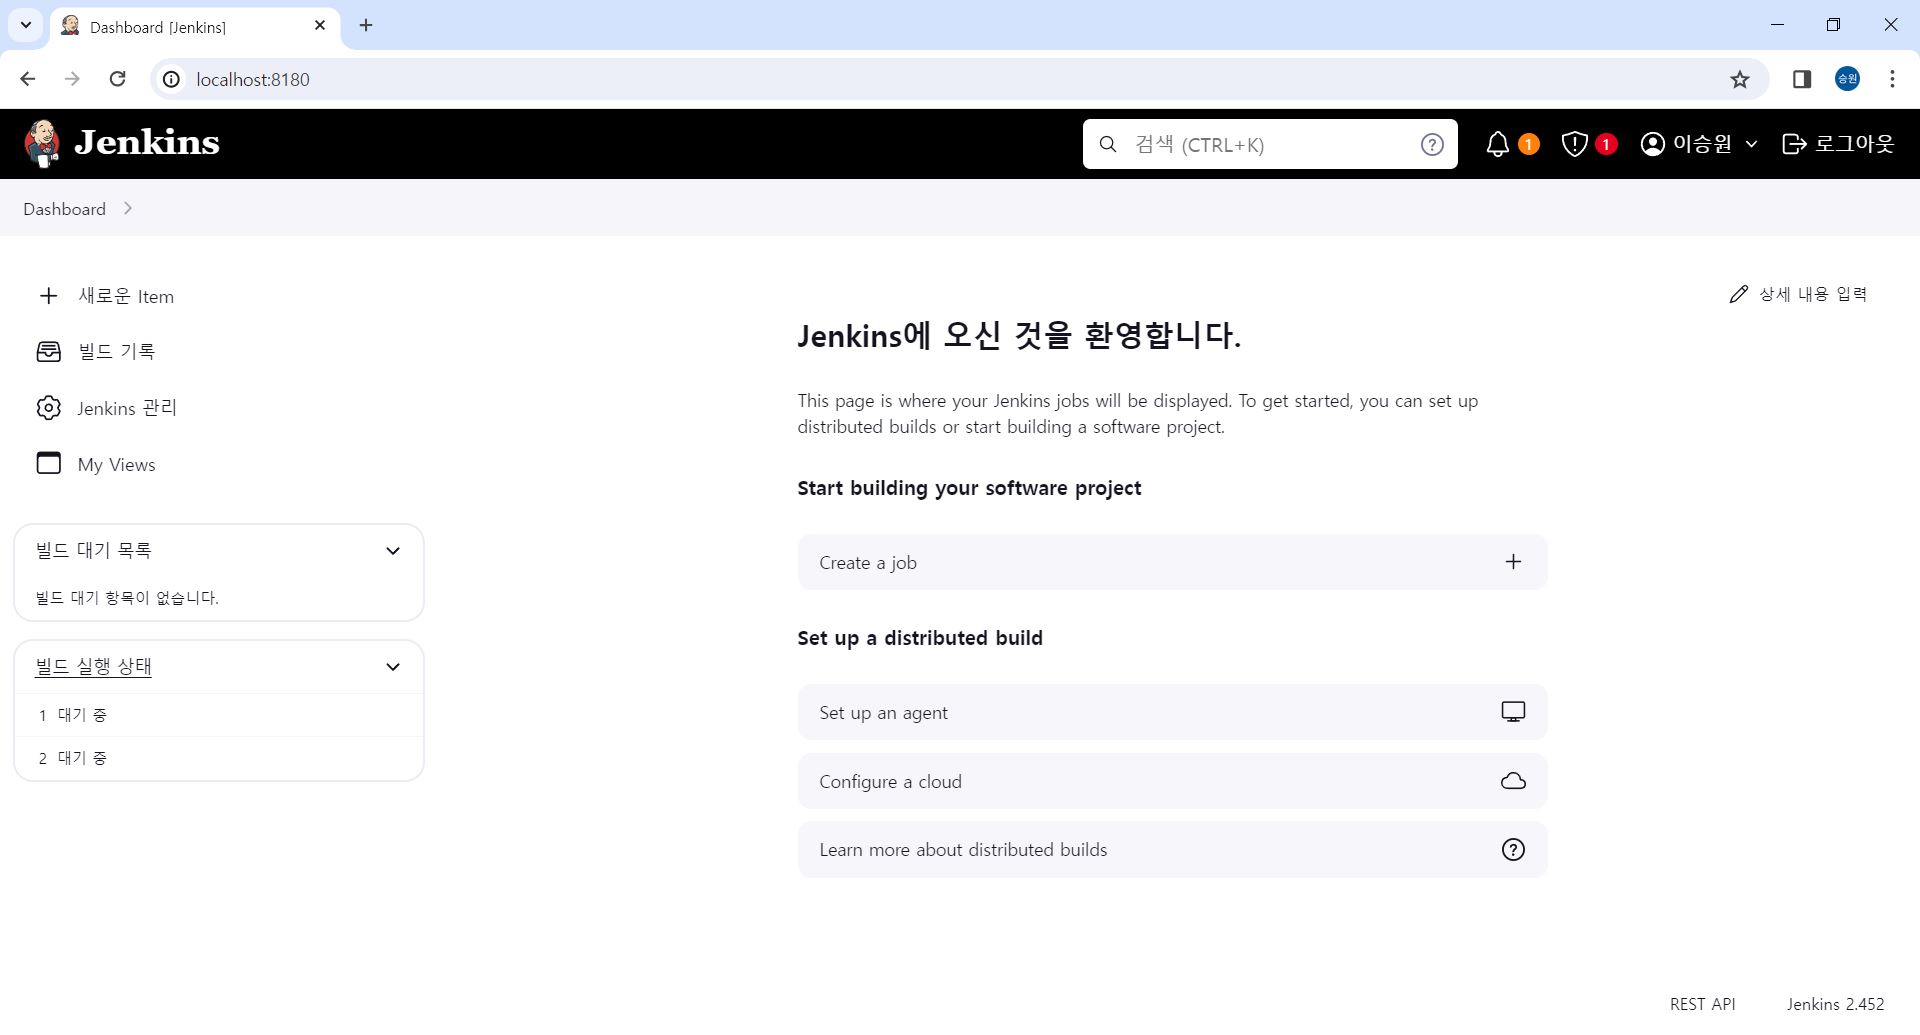Click 상세 내용 입력 description button
This screenshot has height=1035, width=1920.
click(1798, 294)
